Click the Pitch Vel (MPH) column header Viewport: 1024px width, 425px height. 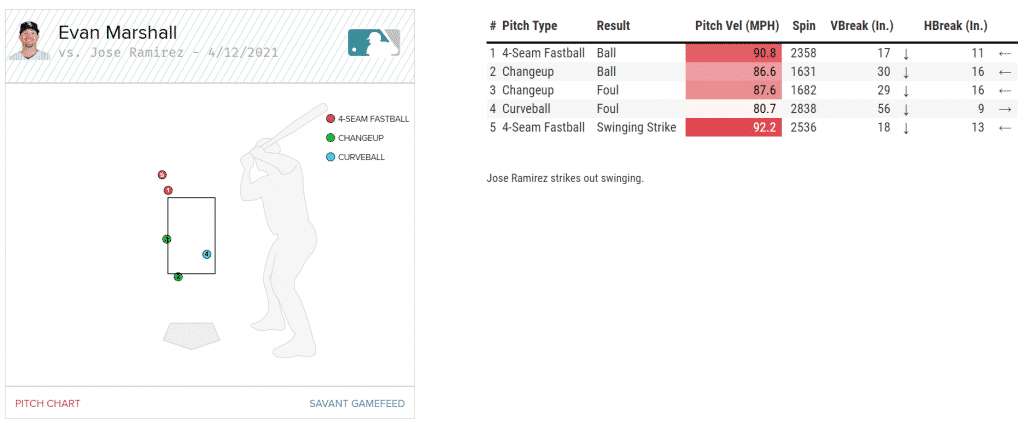coord(737,26)
